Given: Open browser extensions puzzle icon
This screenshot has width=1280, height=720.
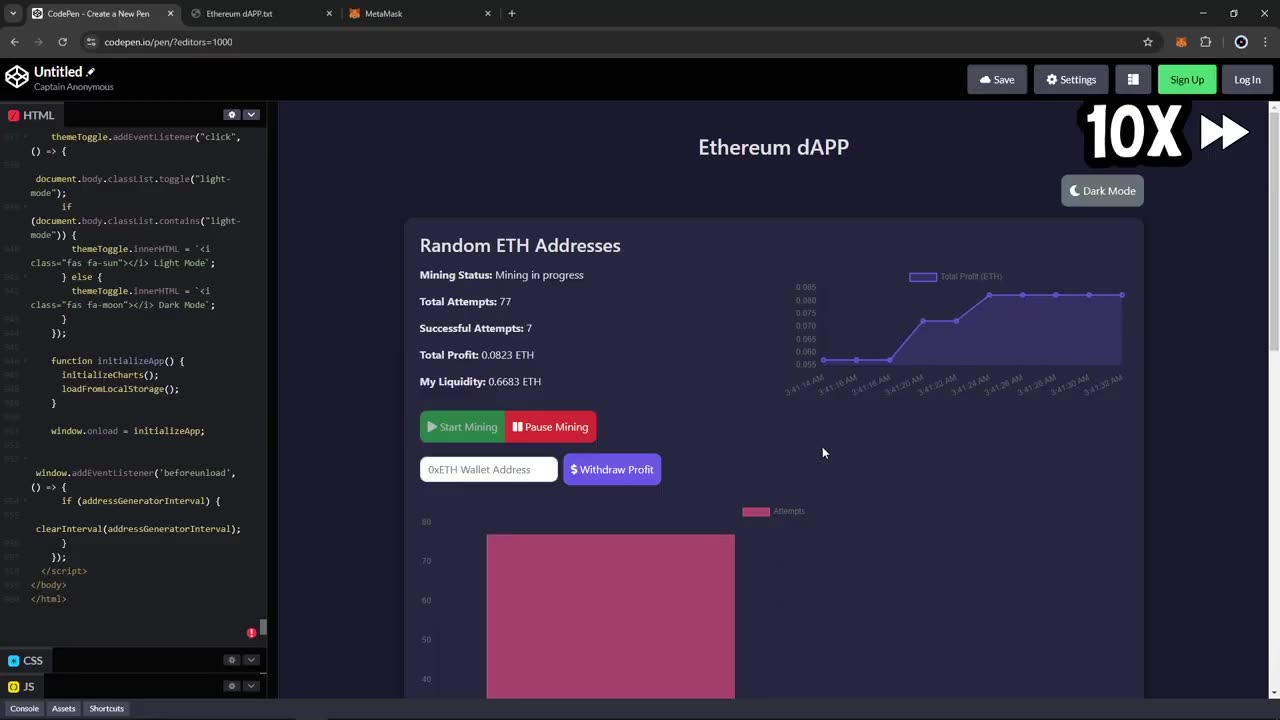Looking at the screenshot, I should pos(1205,42).
